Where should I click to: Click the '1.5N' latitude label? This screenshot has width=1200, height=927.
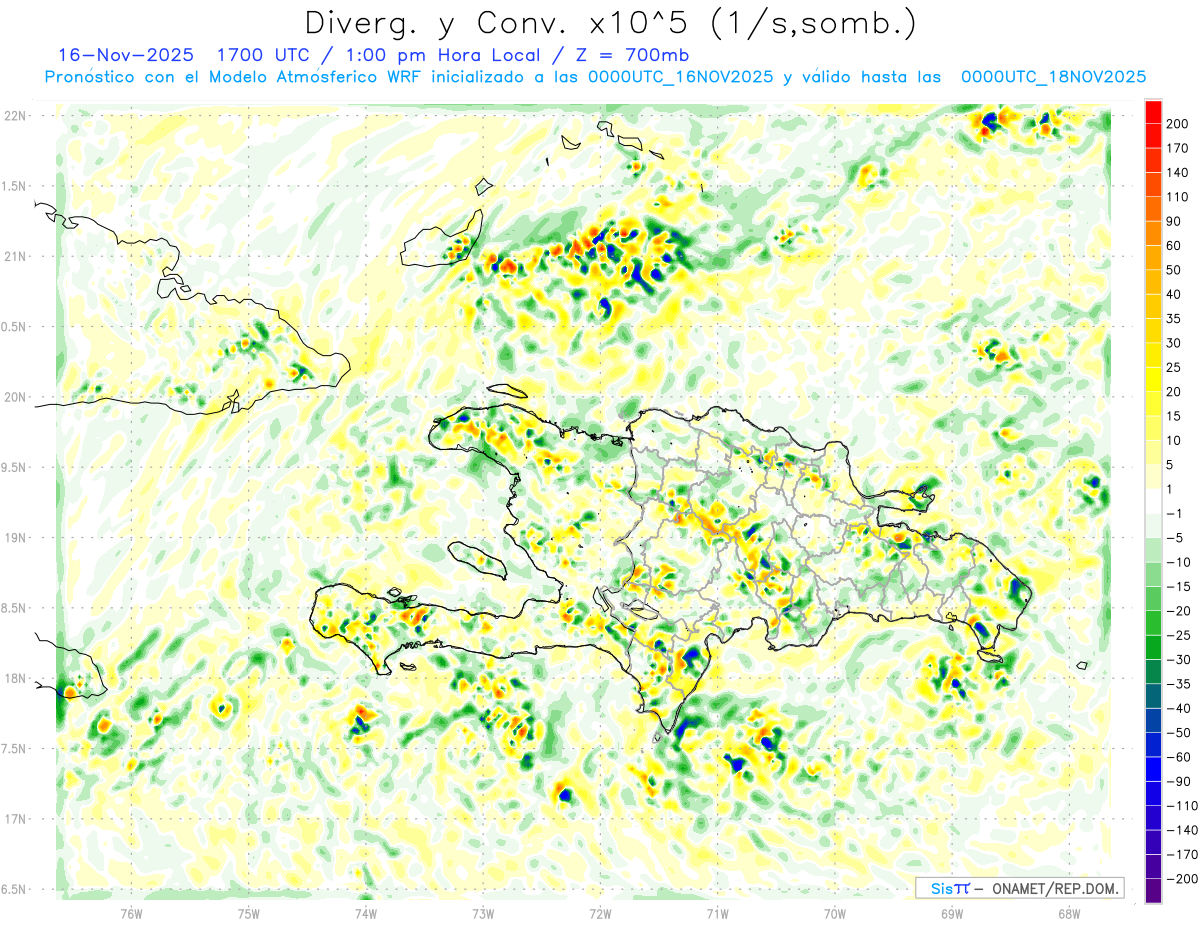pos(15,186)
